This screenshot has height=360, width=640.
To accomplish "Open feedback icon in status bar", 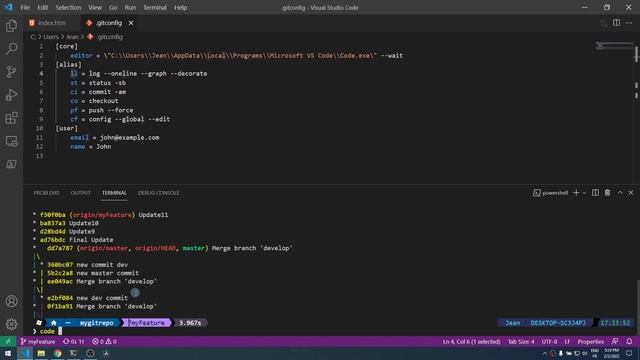I will (x=615, y=342).
